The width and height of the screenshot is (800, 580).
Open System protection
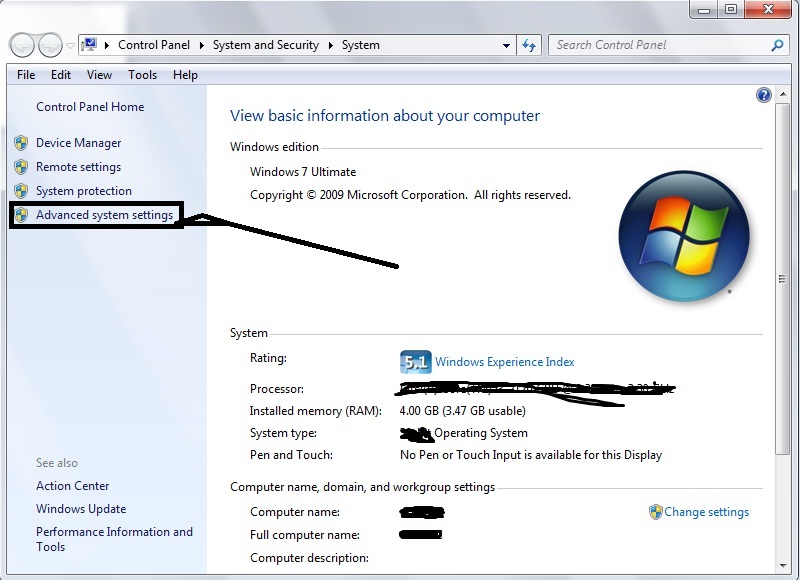(x=84, y=191)
